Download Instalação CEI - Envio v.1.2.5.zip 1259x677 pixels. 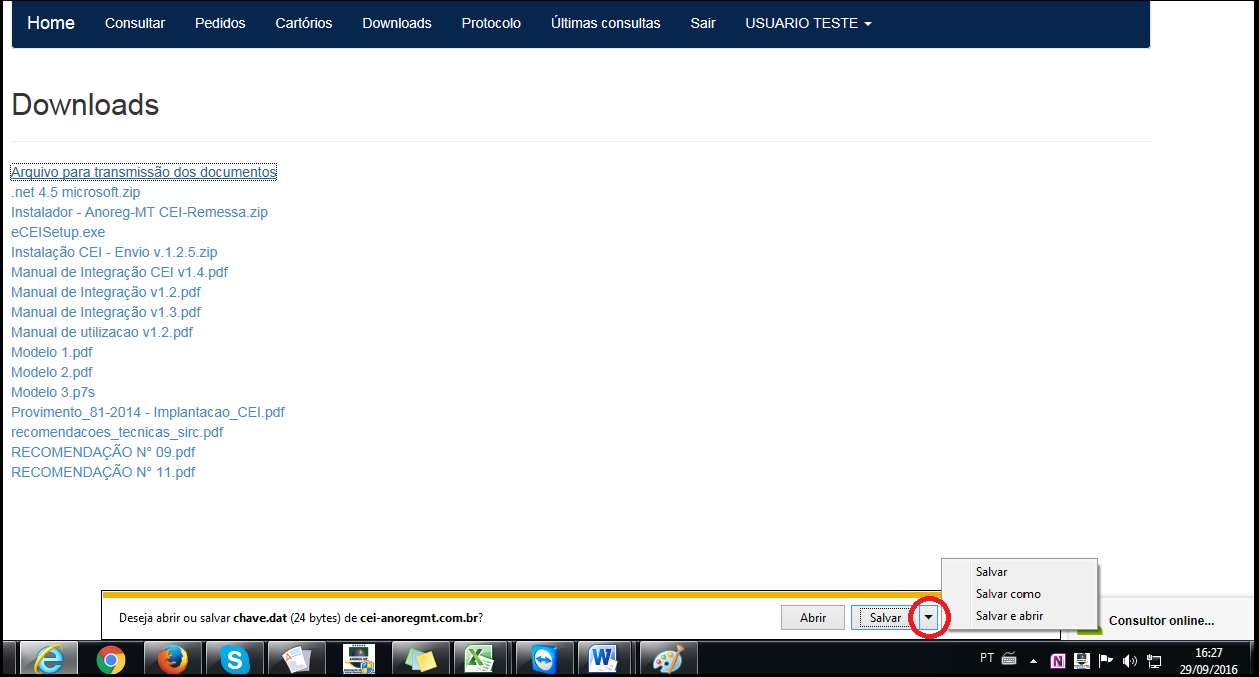[x=114, y=252]
